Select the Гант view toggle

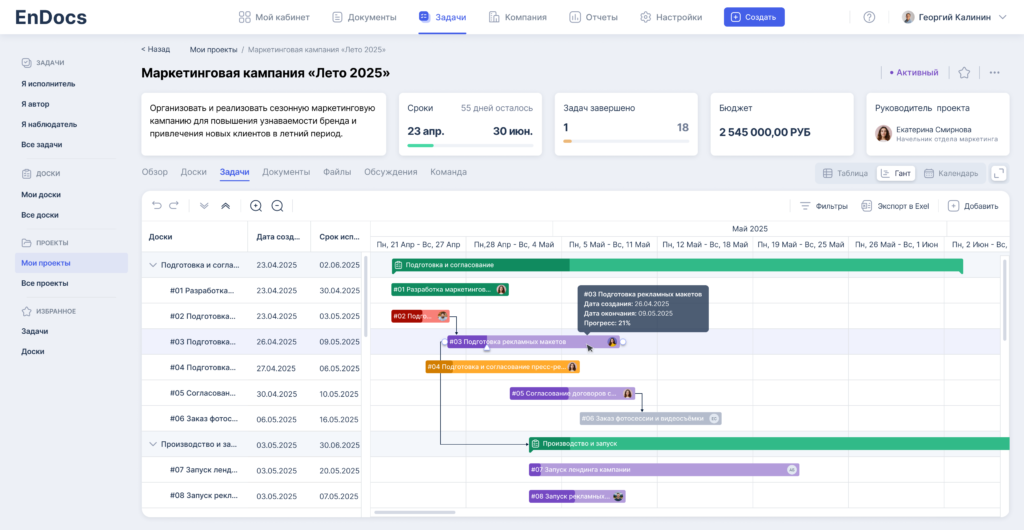click(895, 173)
